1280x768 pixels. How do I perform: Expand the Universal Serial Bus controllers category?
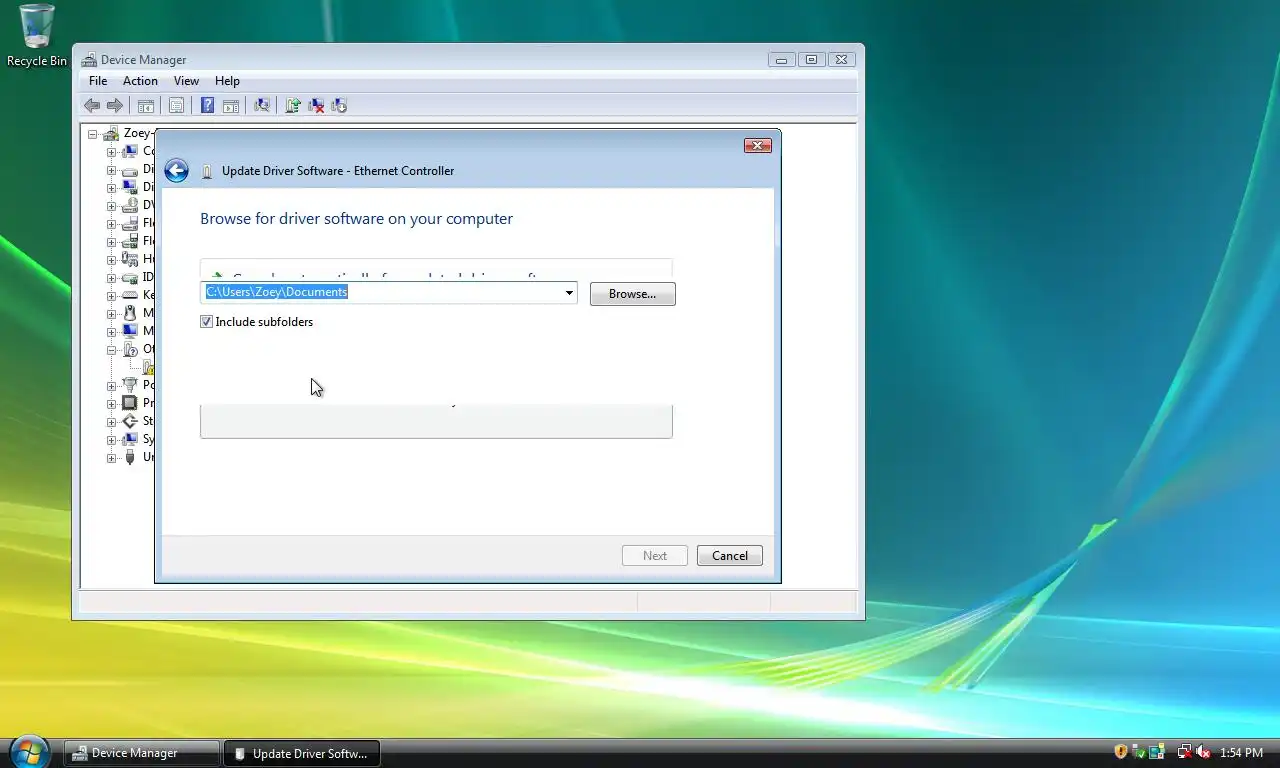click(111, 458)
